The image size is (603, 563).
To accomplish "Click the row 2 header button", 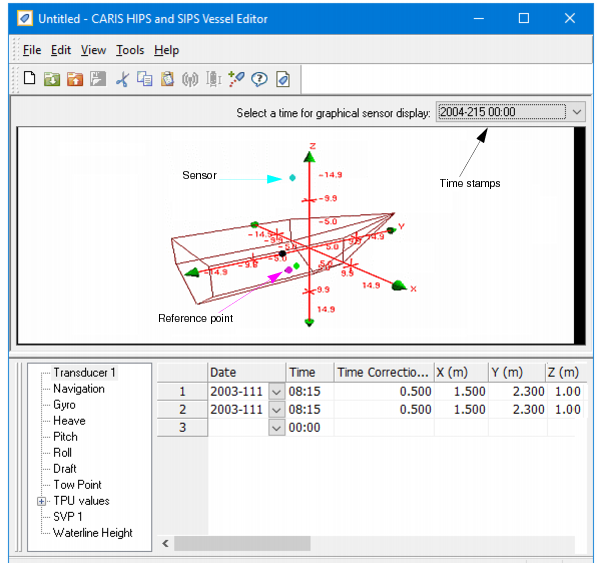I will coord(182,409).
